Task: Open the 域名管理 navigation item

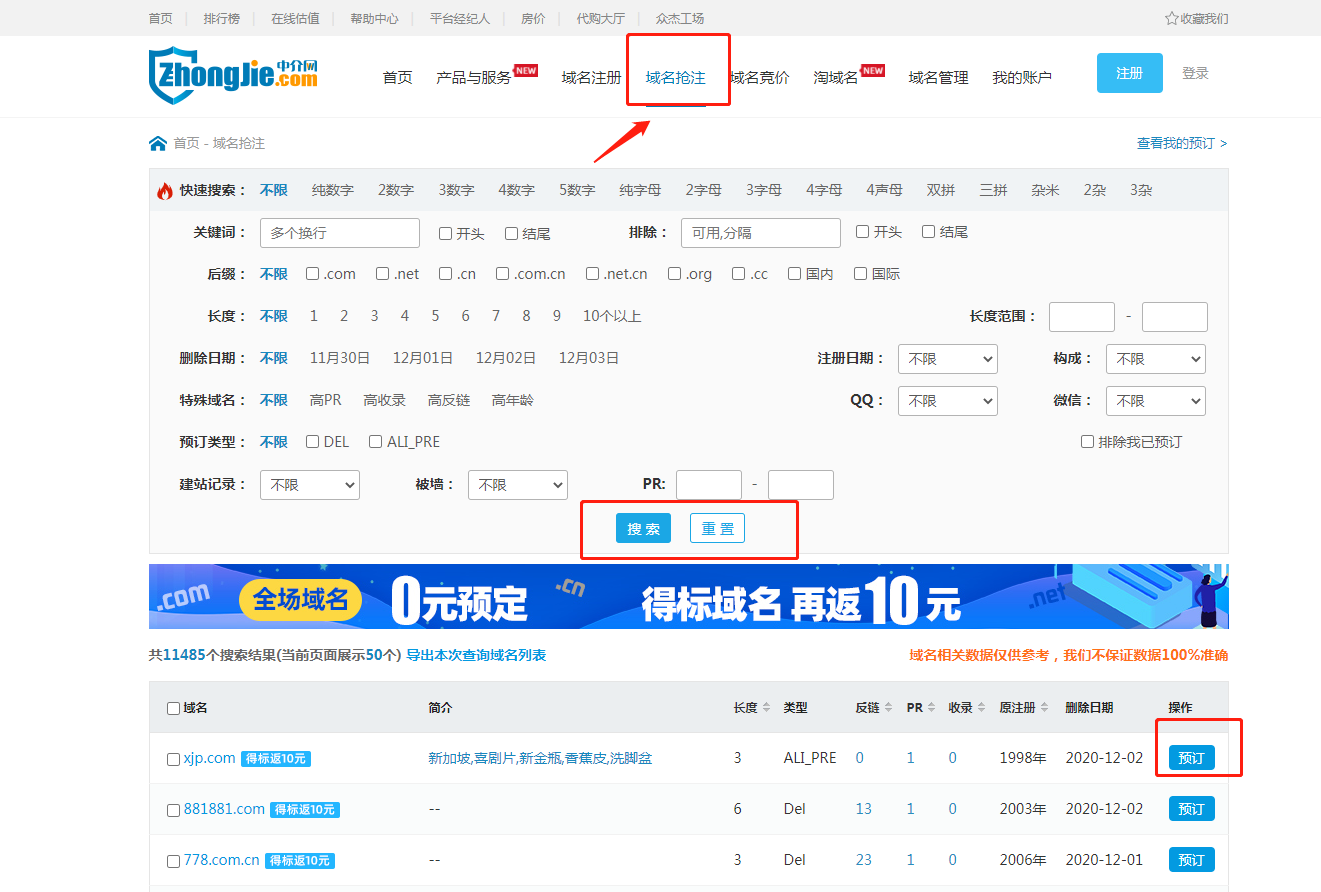Action: [x=938, y=78]
